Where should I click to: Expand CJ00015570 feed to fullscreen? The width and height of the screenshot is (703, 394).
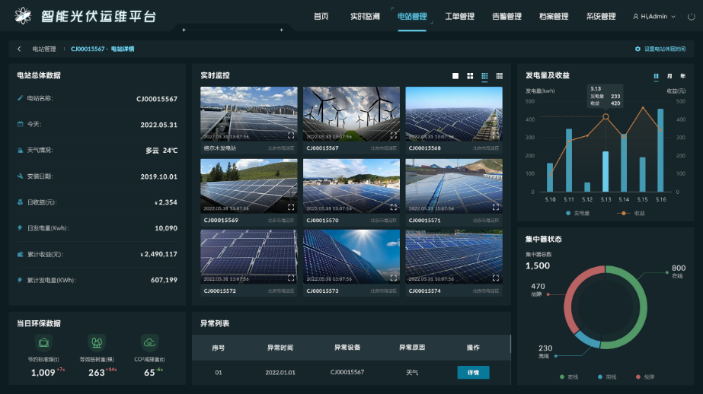(393, 207)
